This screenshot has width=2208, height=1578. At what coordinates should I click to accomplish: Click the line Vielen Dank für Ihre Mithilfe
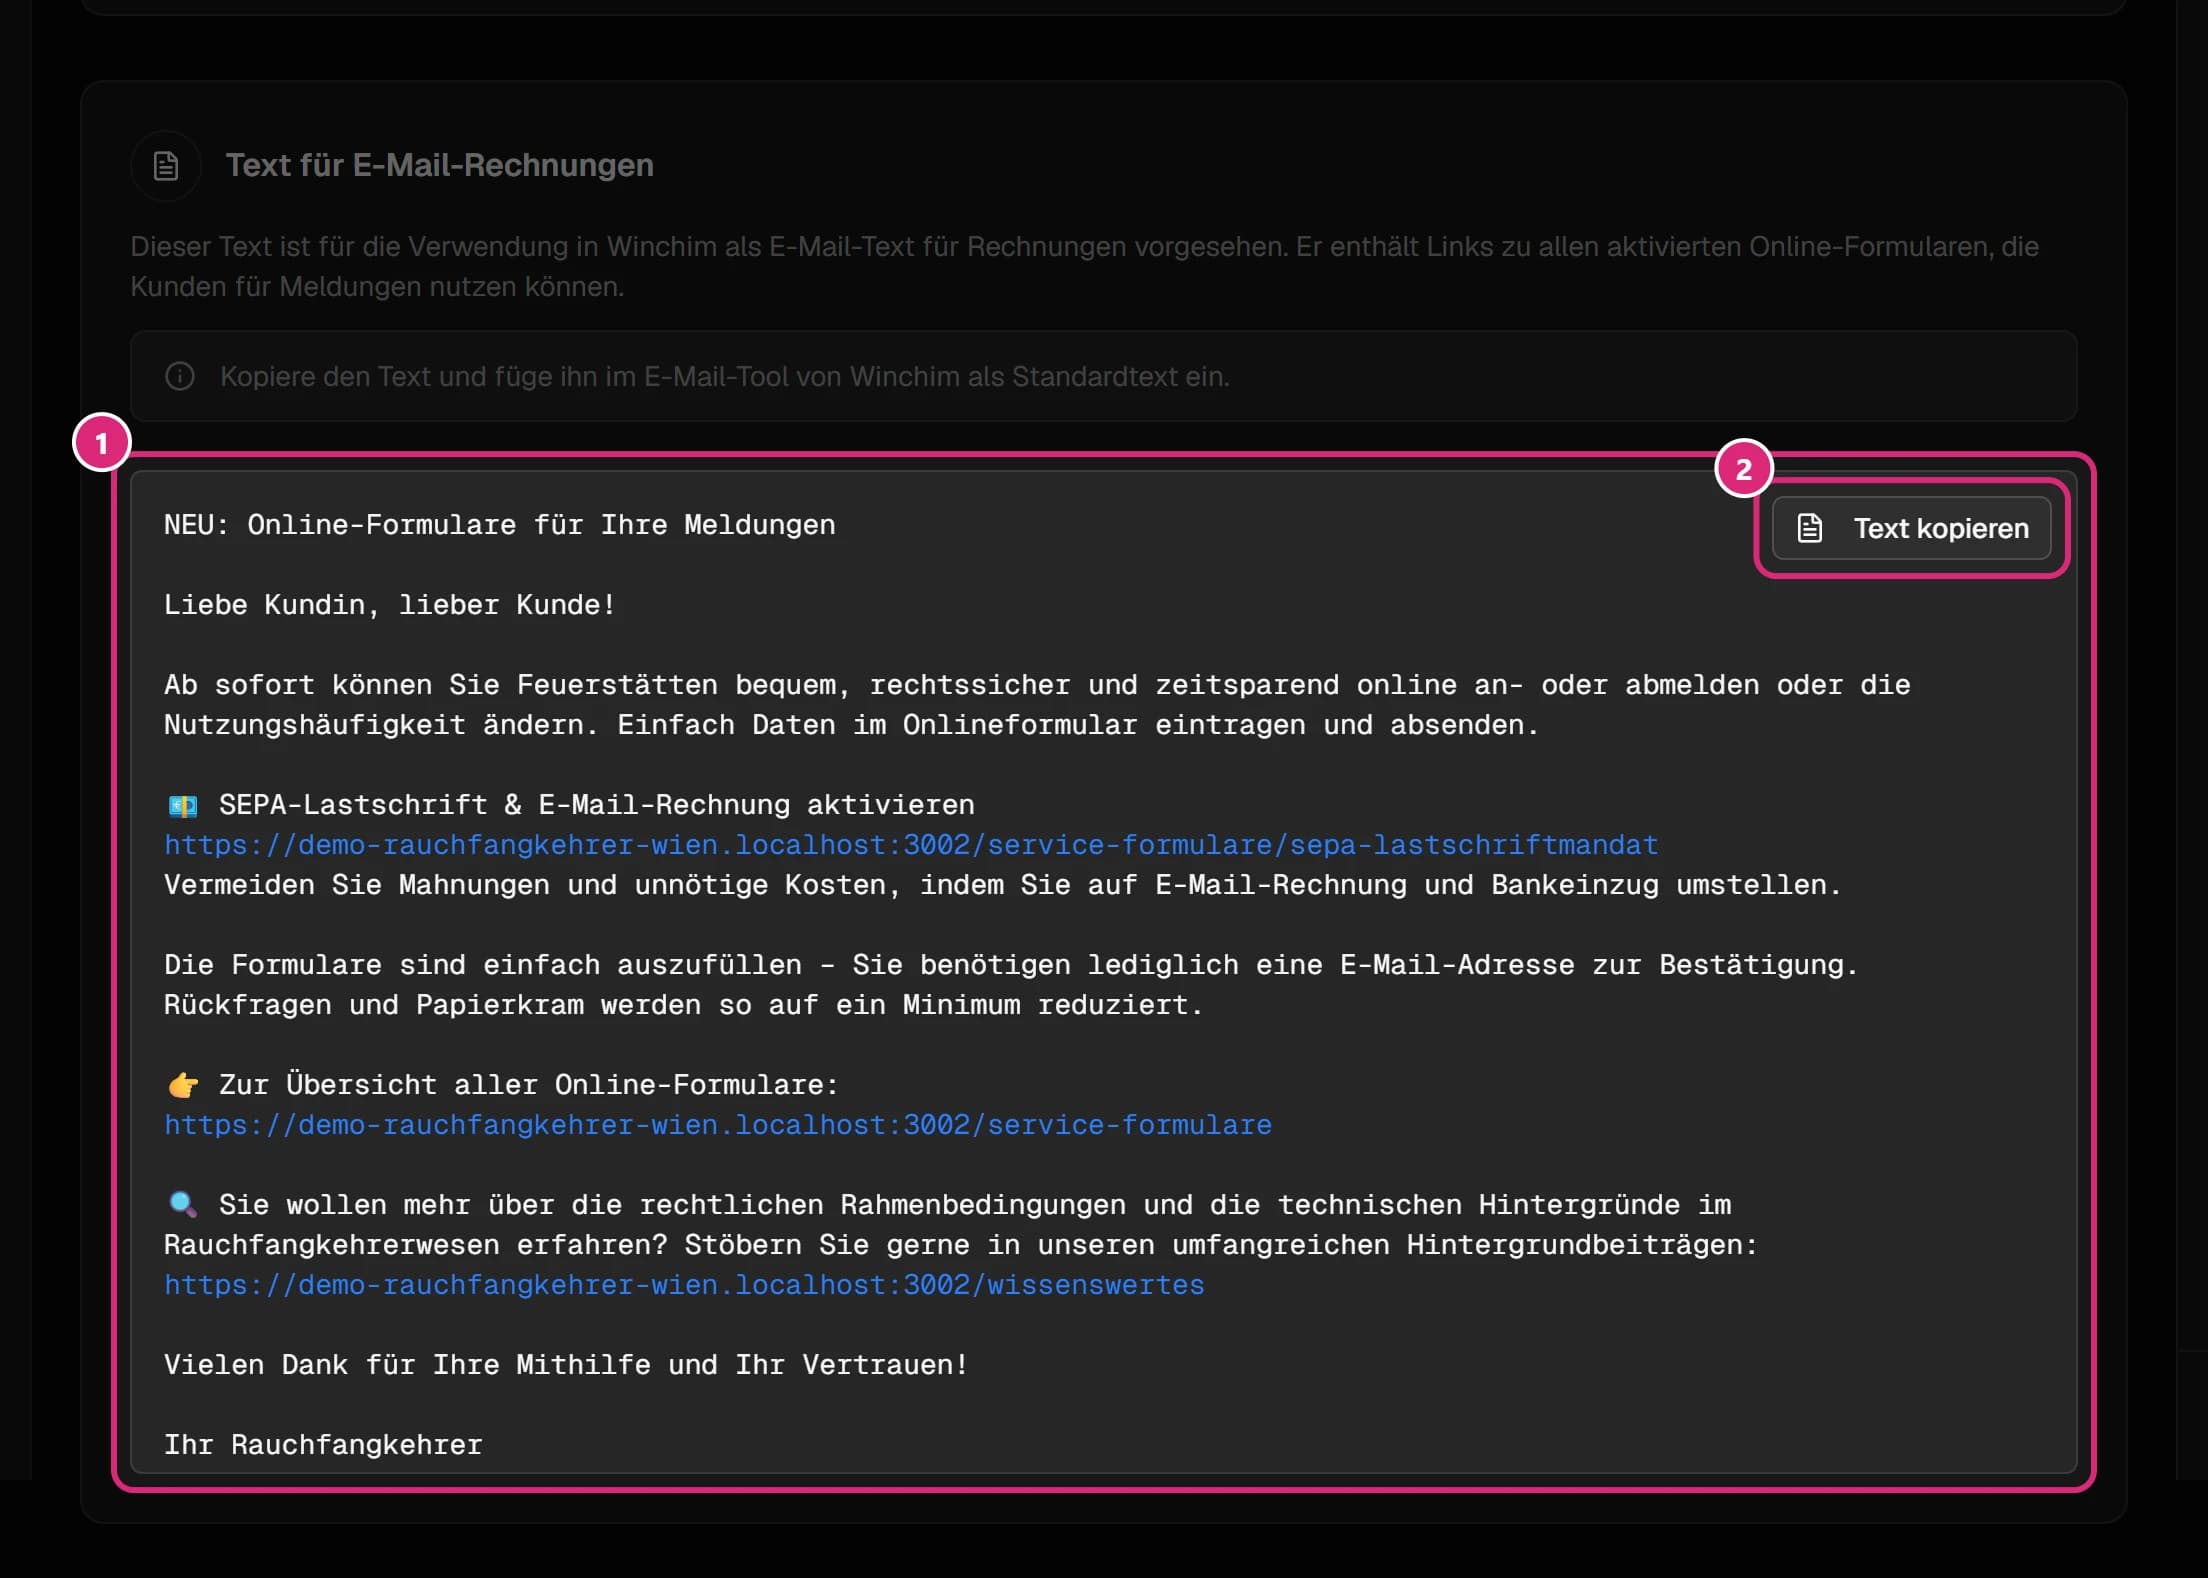(566, 1365)
